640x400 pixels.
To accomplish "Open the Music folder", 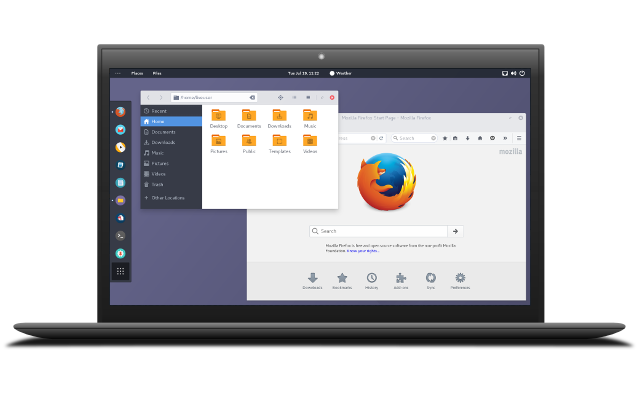I will coord(310,118).
